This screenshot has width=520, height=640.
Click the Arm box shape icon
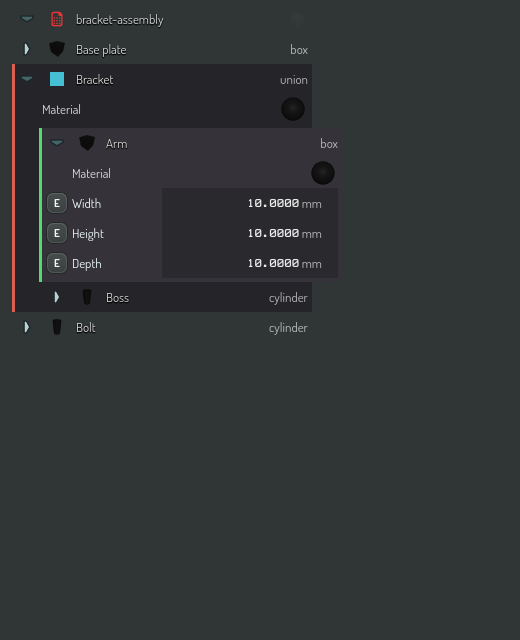[x=87, y=143]
